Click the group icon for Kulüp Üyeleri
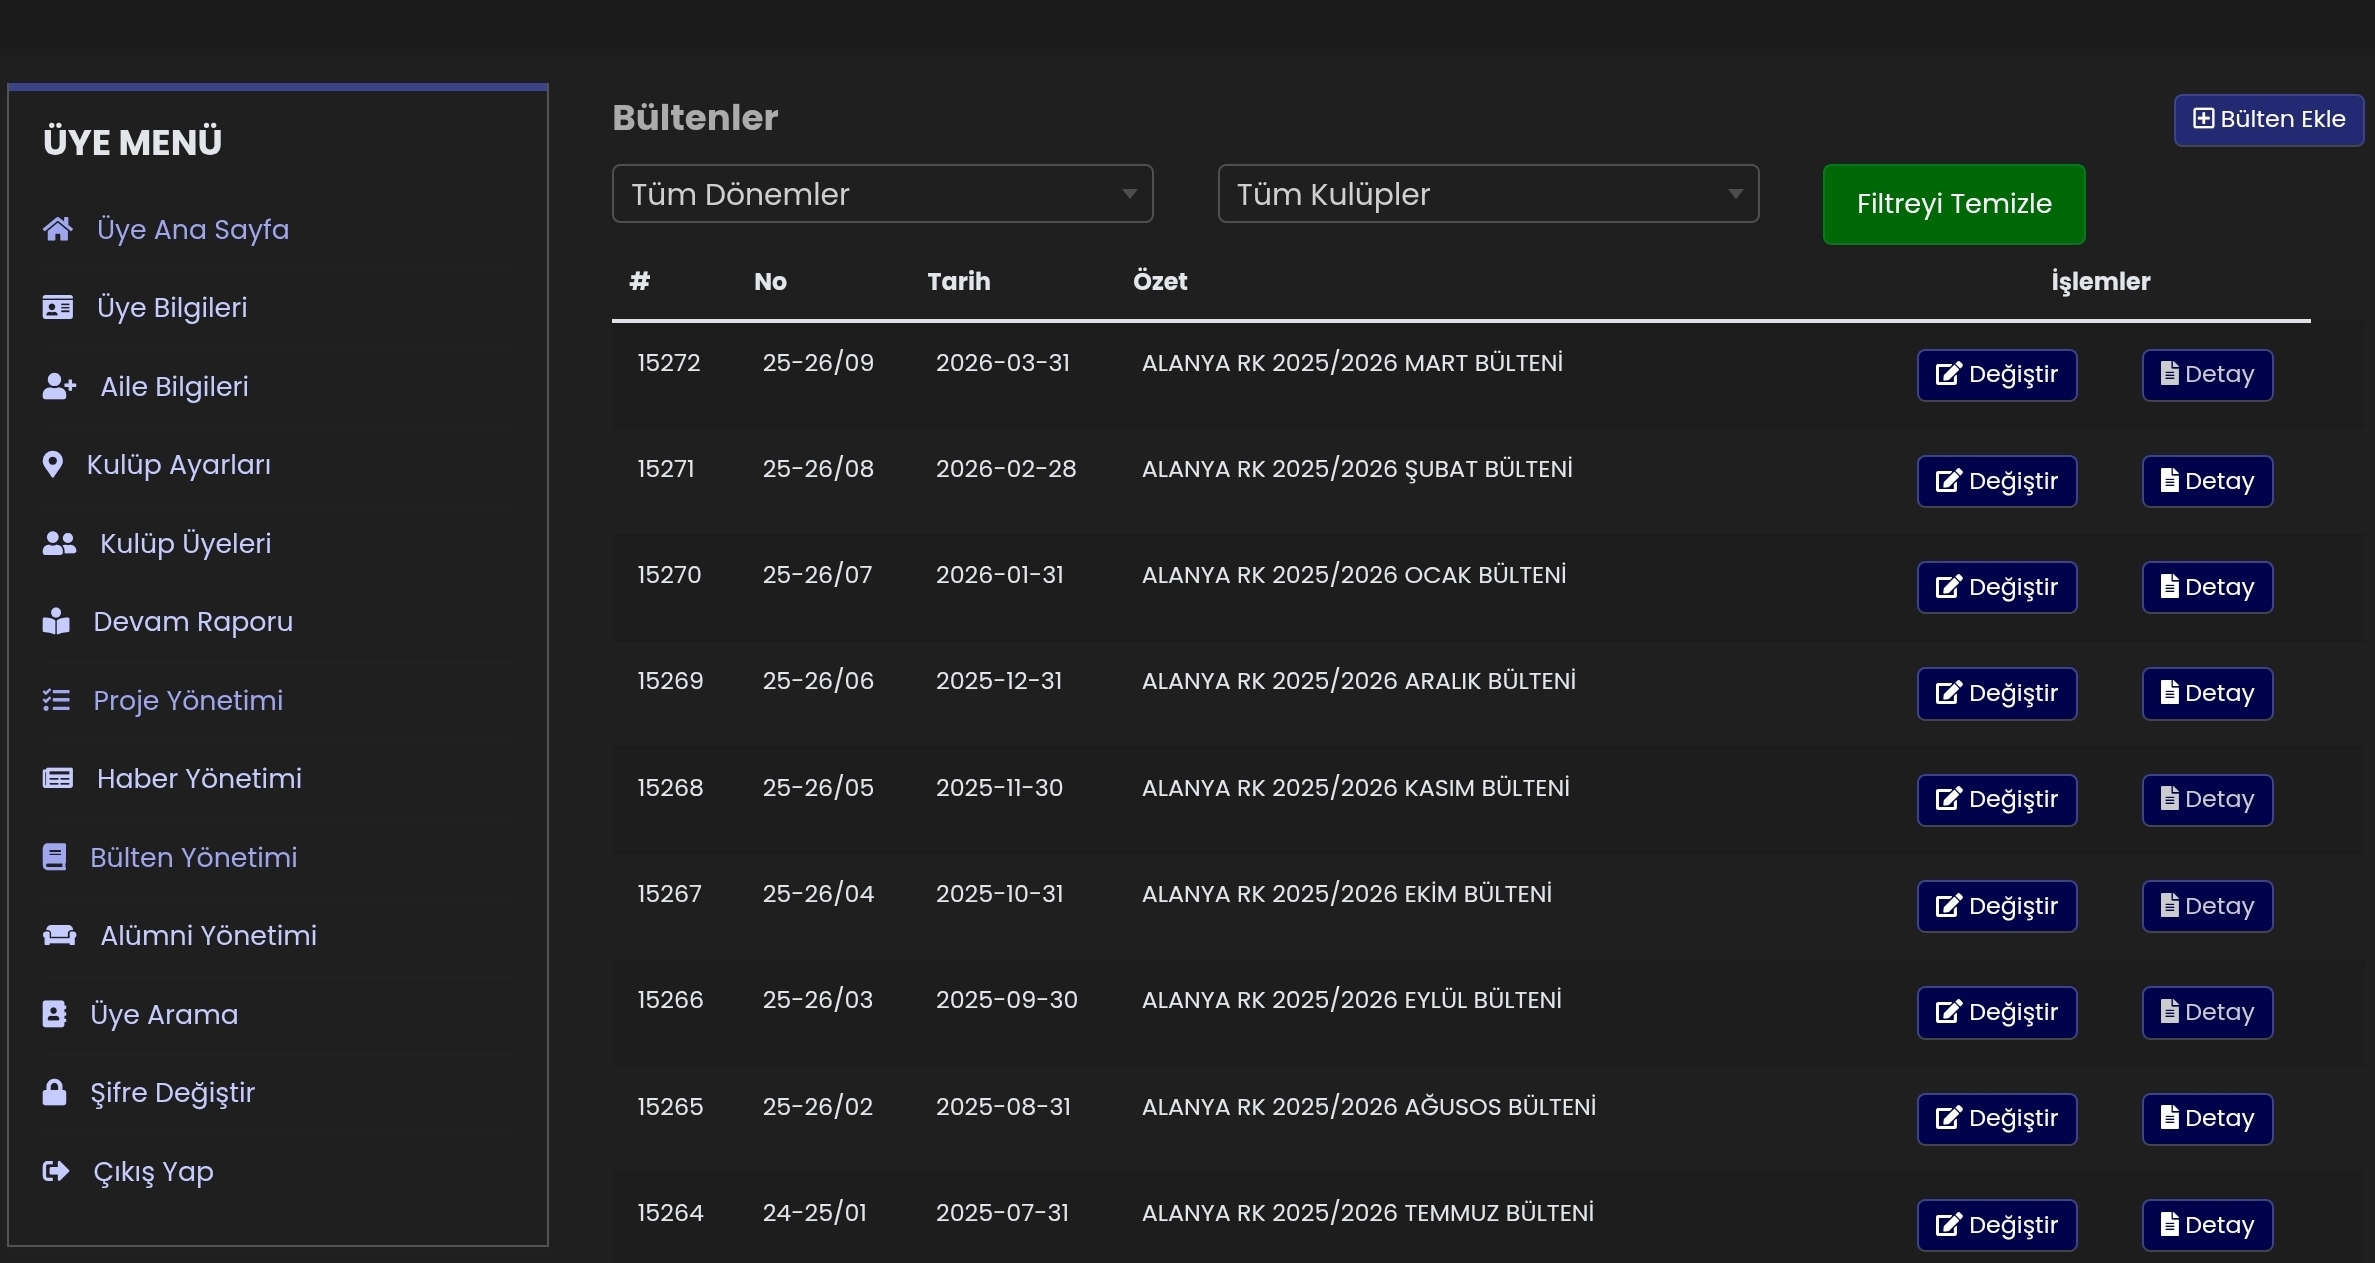Image resolution: width=2375 pixels, height=1263 pixels. coord(59,543)
